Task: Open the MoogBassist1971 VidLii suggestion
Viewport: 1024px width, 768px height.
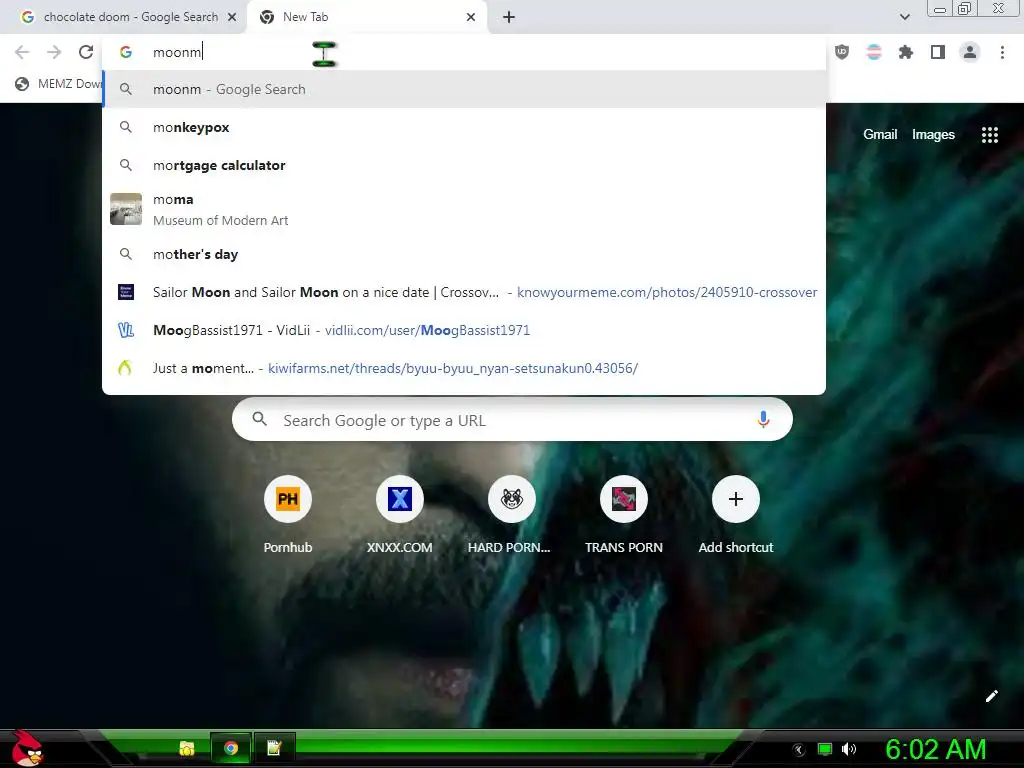Action: [464, 330]
